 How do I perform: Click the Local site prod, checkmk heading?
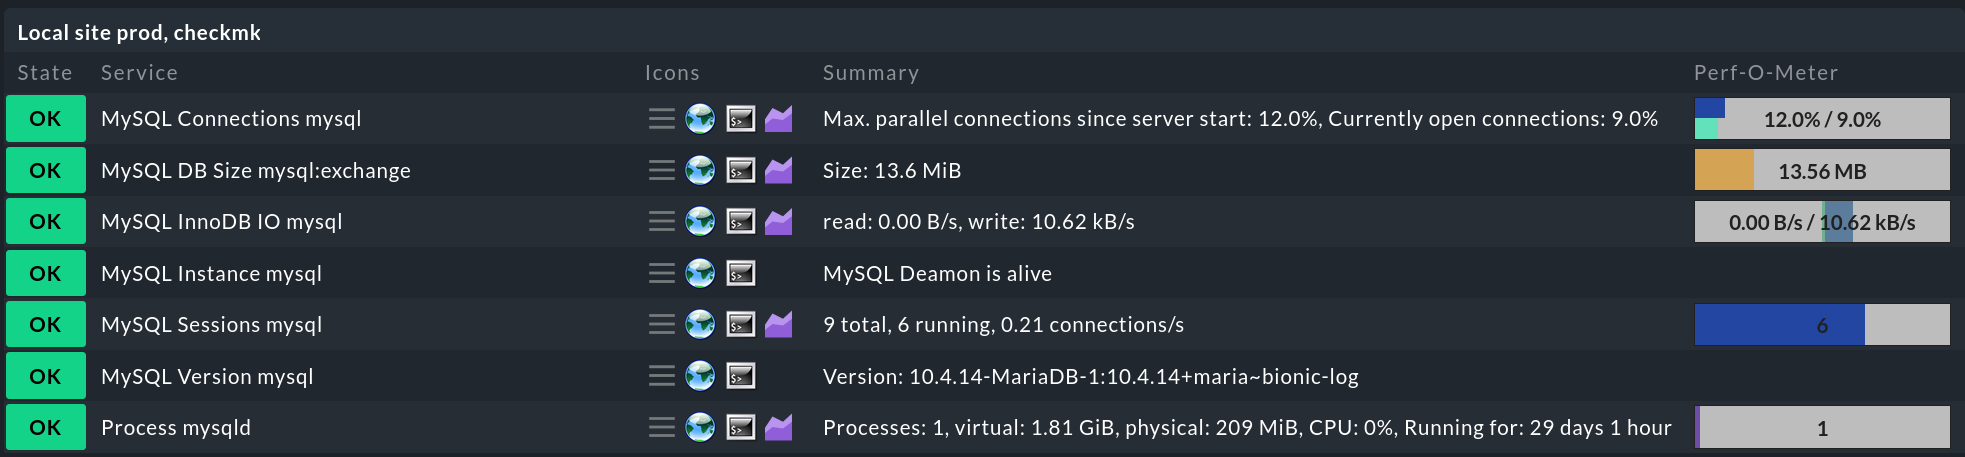tap(139, 33)
